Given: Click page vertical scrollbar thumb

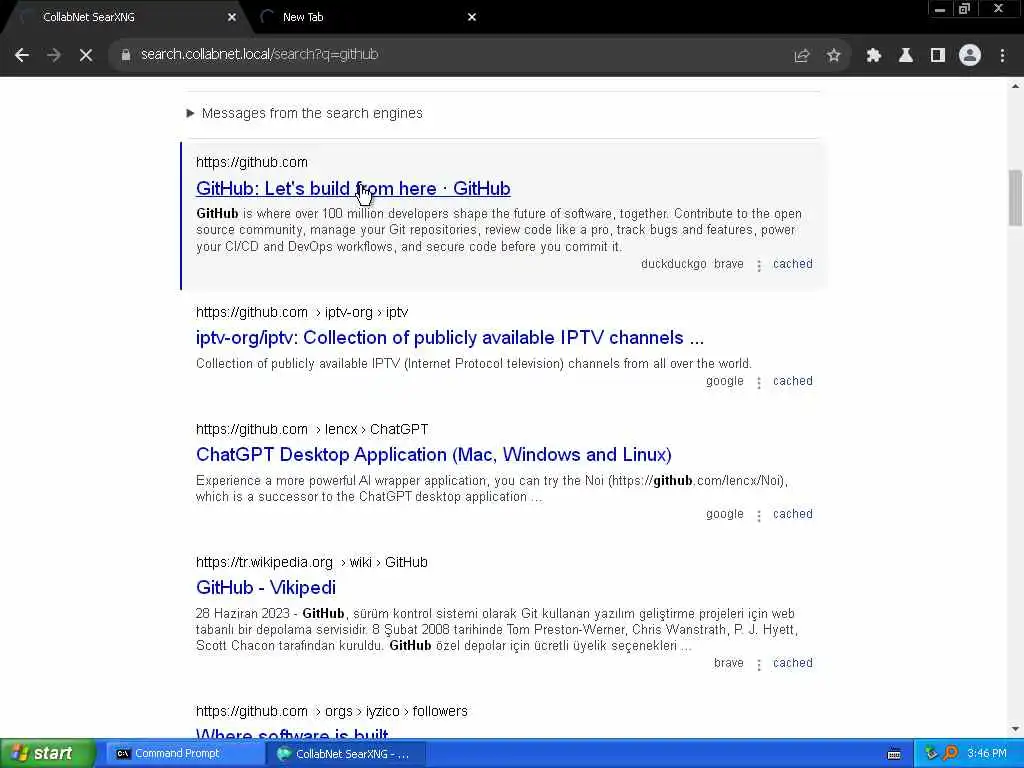Looking at the screenshot, I should [1015, 197].
